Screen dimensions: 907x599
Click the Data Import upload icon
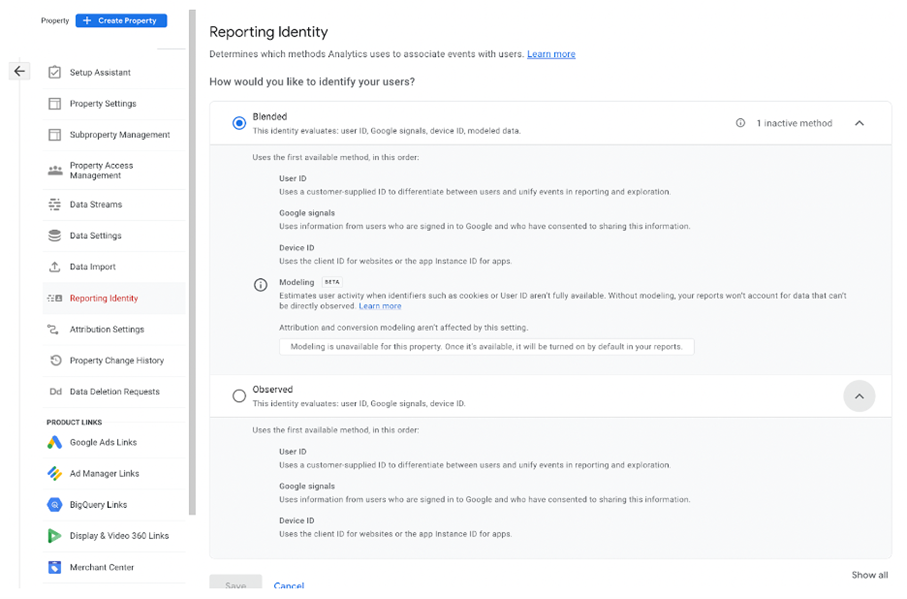coord(54,267)
